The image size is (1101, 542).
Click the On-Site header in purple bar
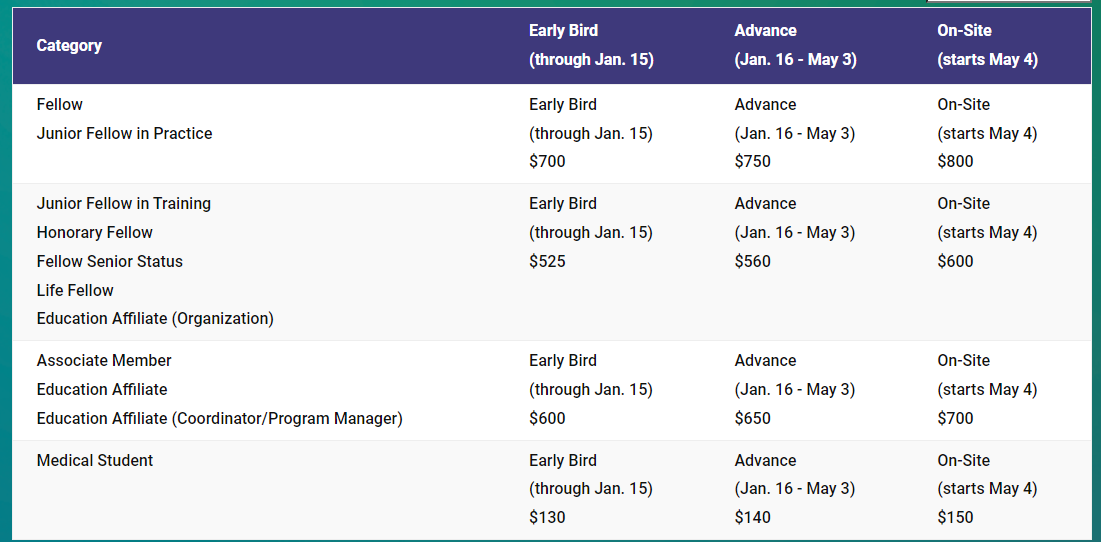[963, 31]
